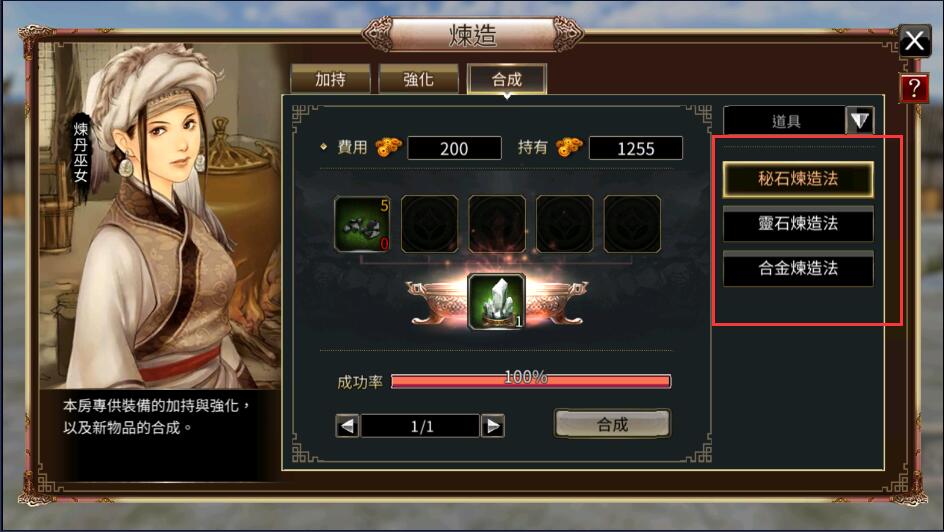
Task: Select the third empty material slot
Action: point(497,224)
